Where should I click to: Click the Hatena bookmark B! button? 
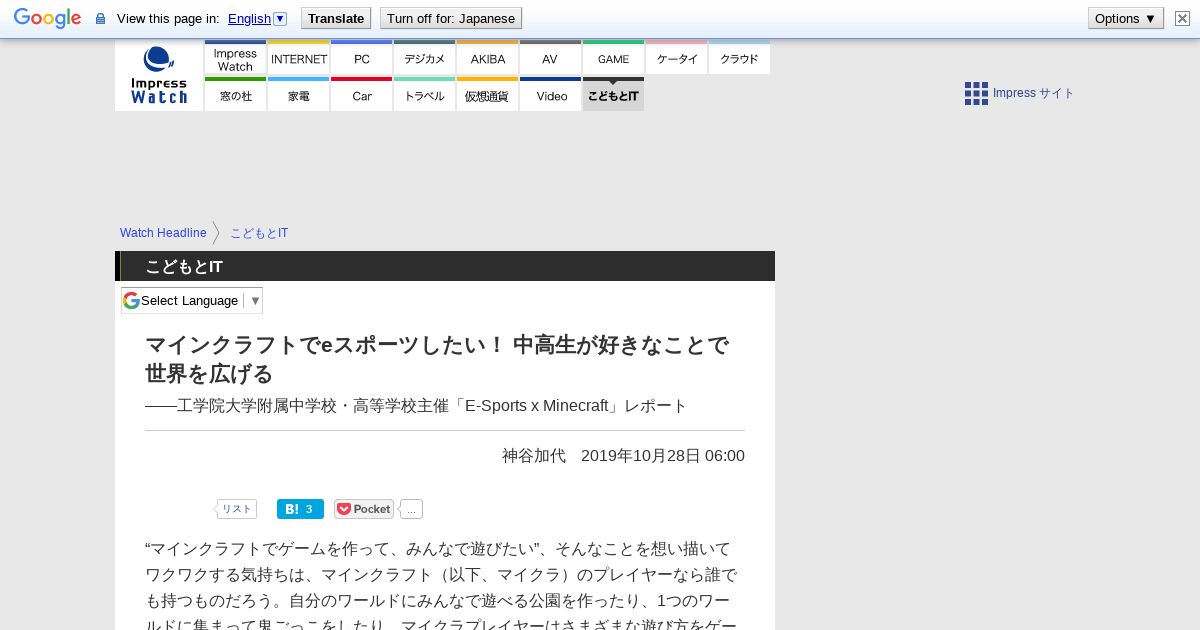click(x=300, y=509)
